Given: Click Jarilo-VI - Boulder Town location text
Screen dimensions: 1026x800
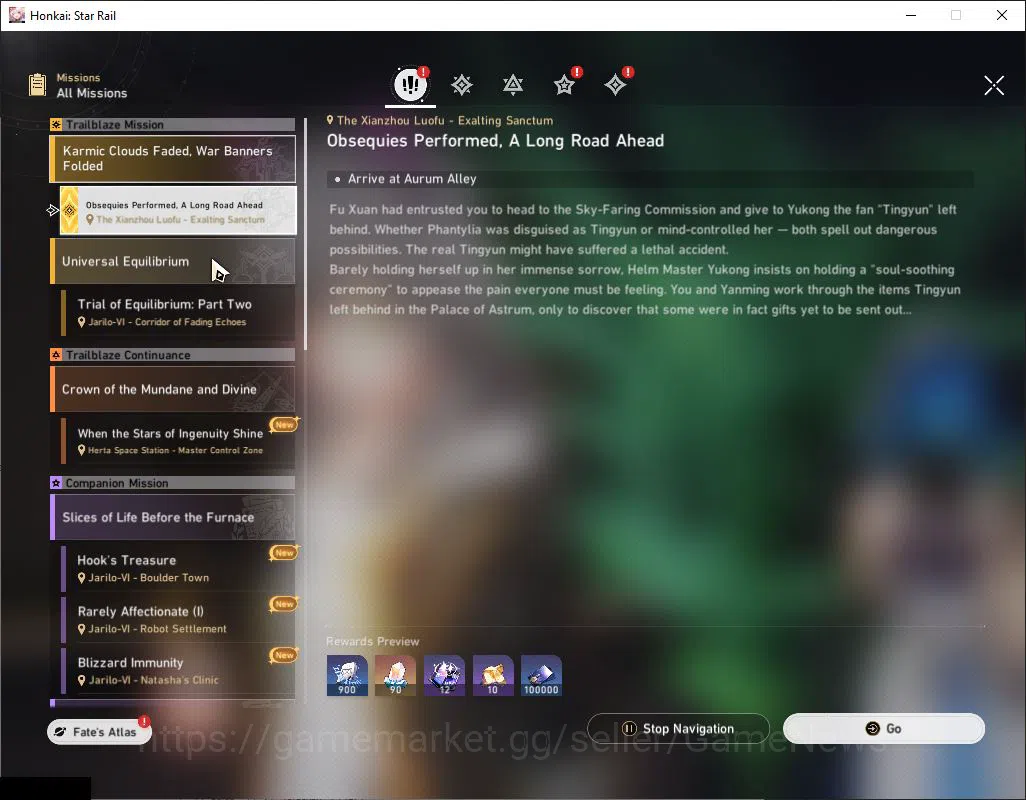Looking at the screenshot, I should [x=149, y=578].
